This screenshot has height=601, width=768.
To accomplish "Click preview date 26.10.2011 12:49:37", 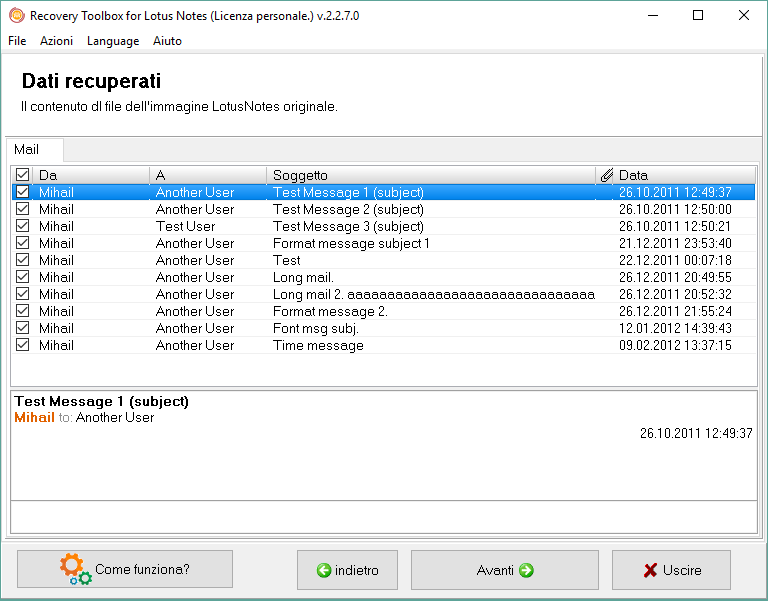I will (x=696, y=433).
